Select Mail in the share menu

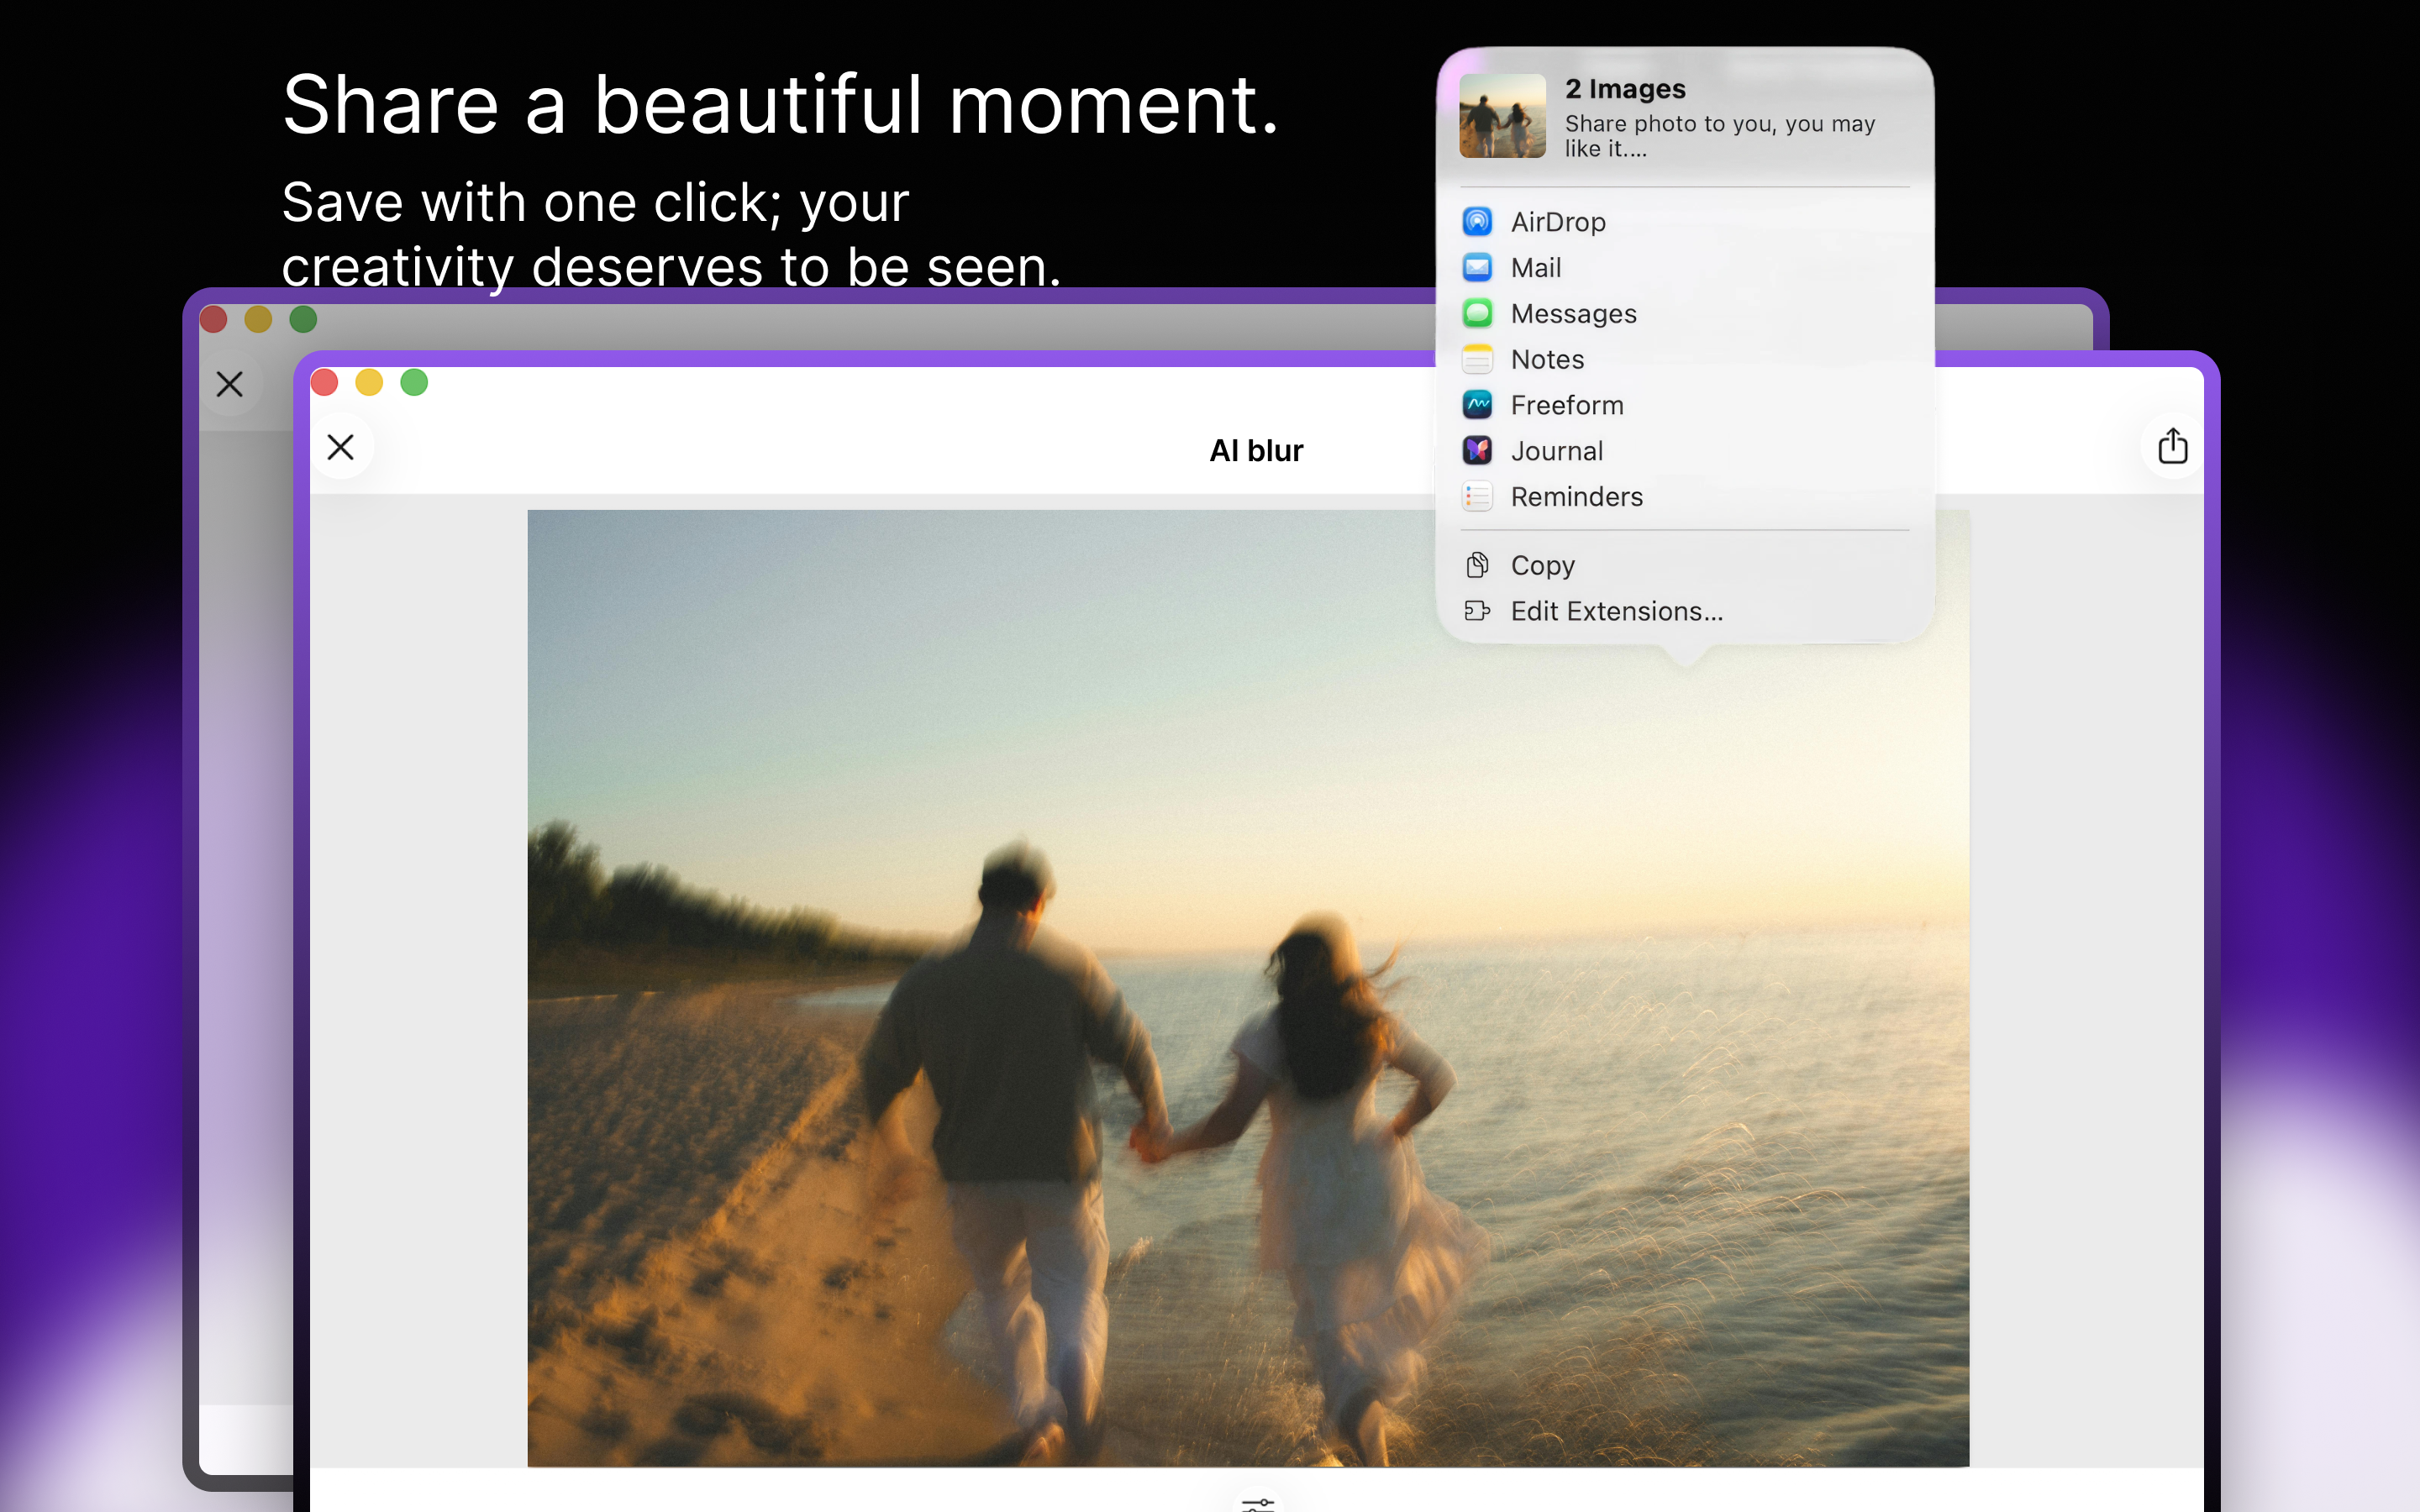[1685, 268]
